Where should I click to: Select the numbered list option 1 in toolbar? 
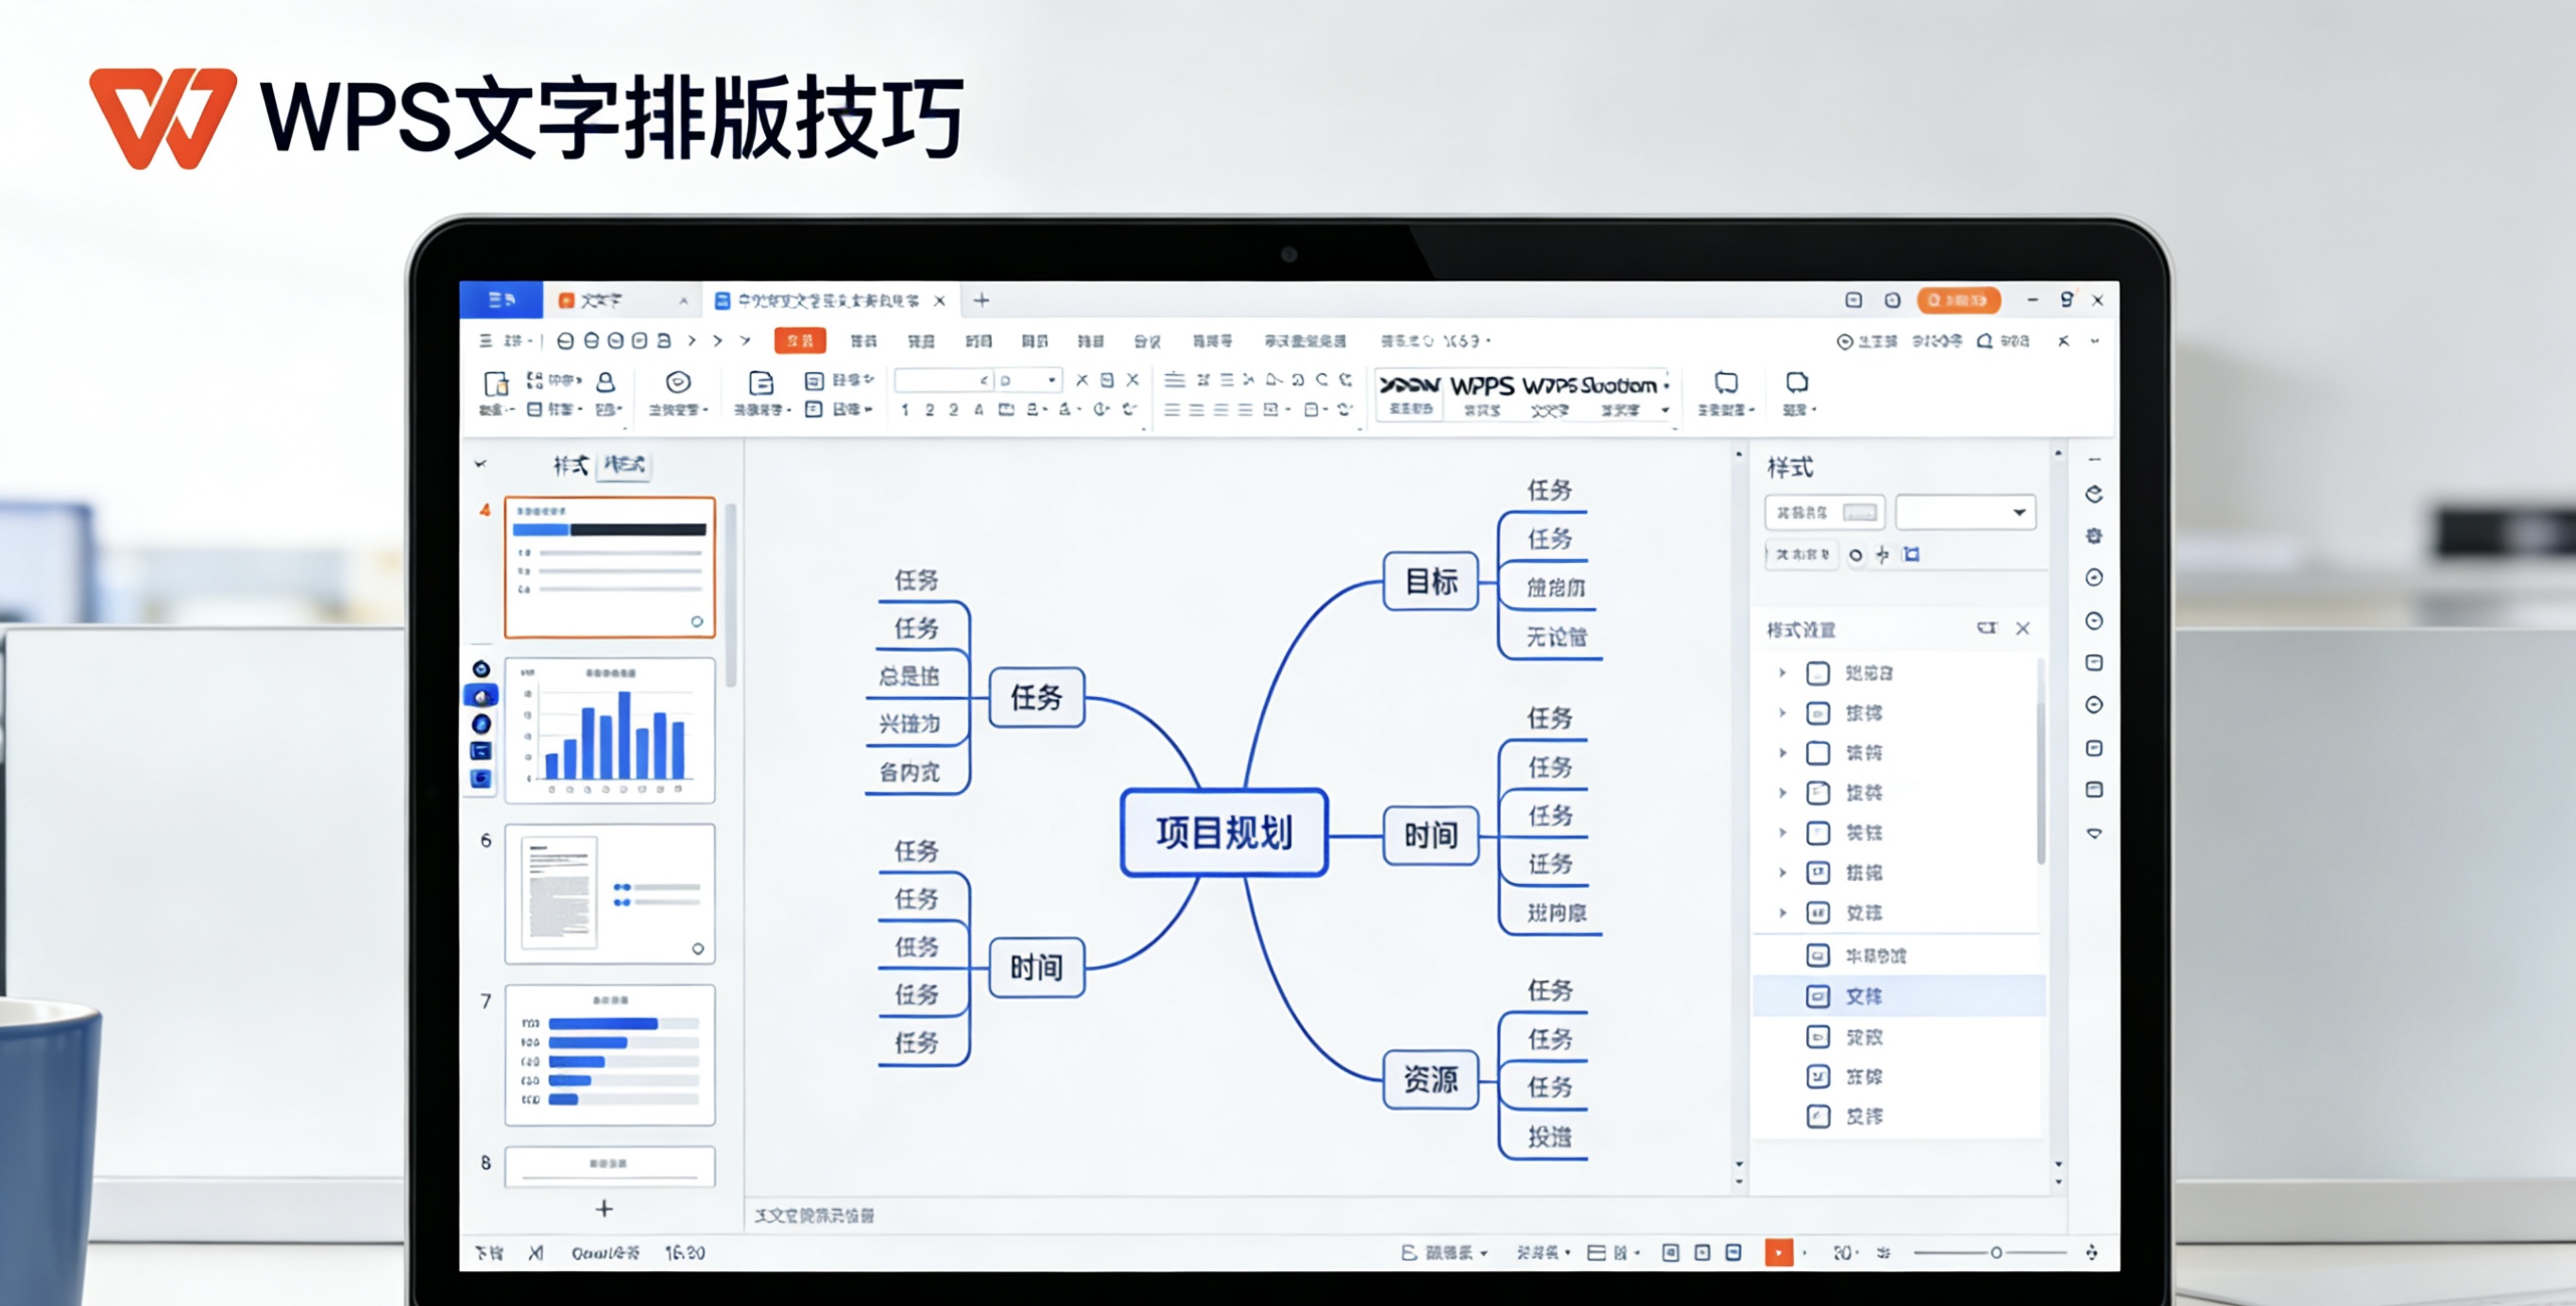point(905,410)
